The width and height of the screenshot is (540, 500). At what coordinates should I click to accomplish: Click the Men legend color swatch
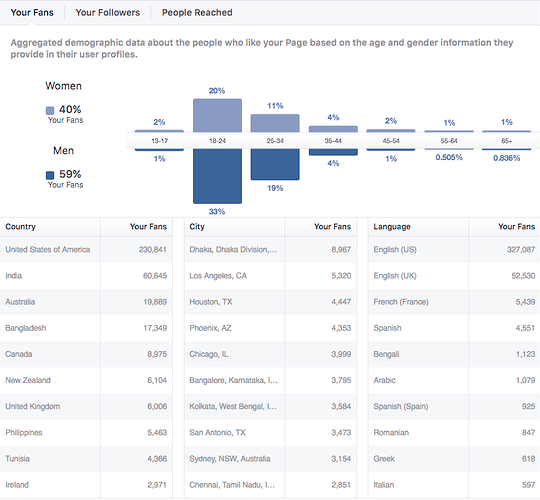tap(50, 175)
